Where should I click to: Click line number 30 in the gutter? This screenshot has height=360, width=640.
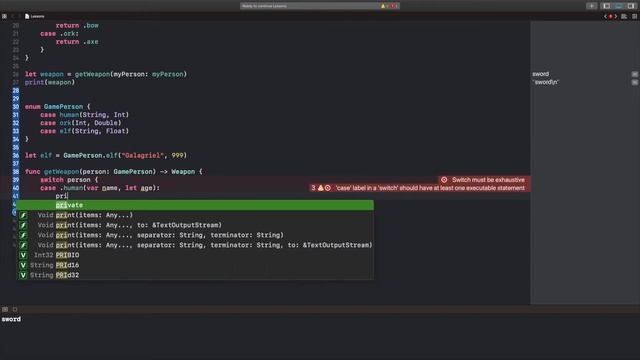tap(16, 107)
